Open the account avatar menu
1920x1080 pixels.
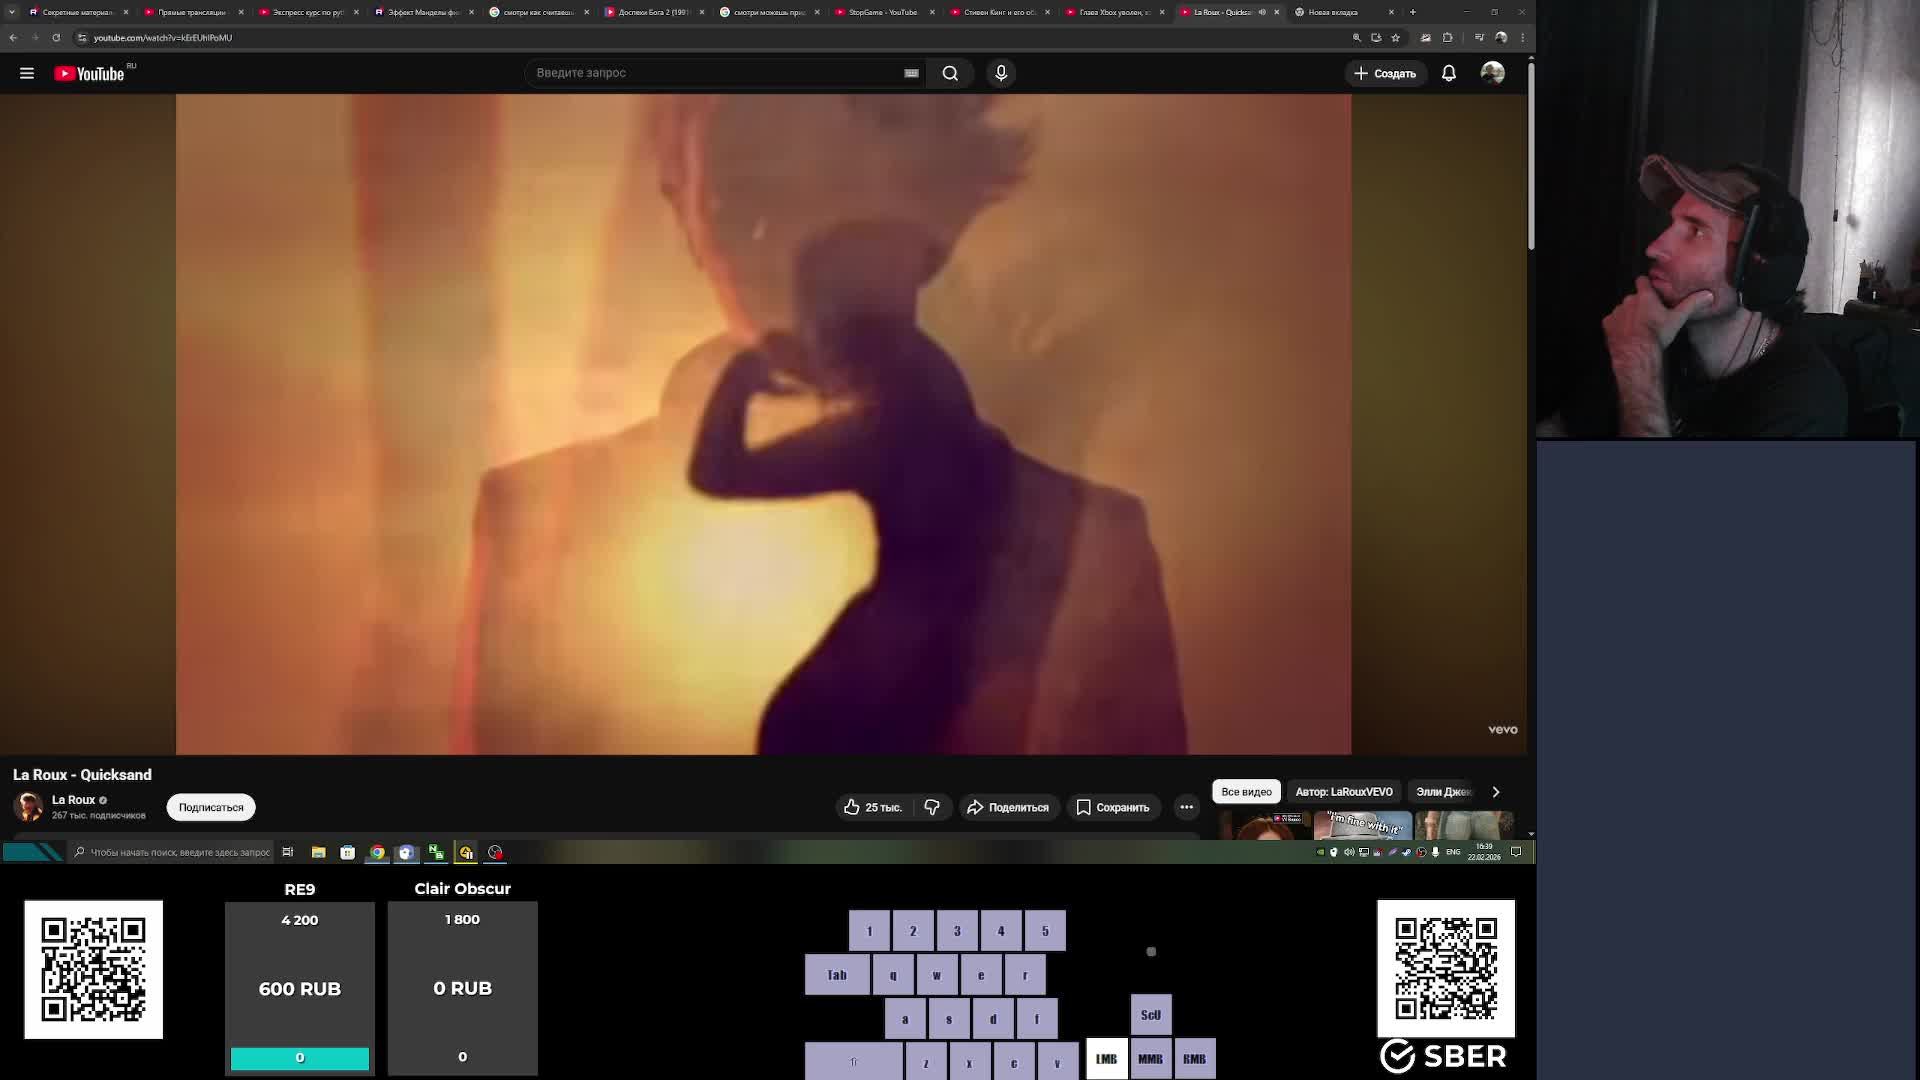point(1492,73)
